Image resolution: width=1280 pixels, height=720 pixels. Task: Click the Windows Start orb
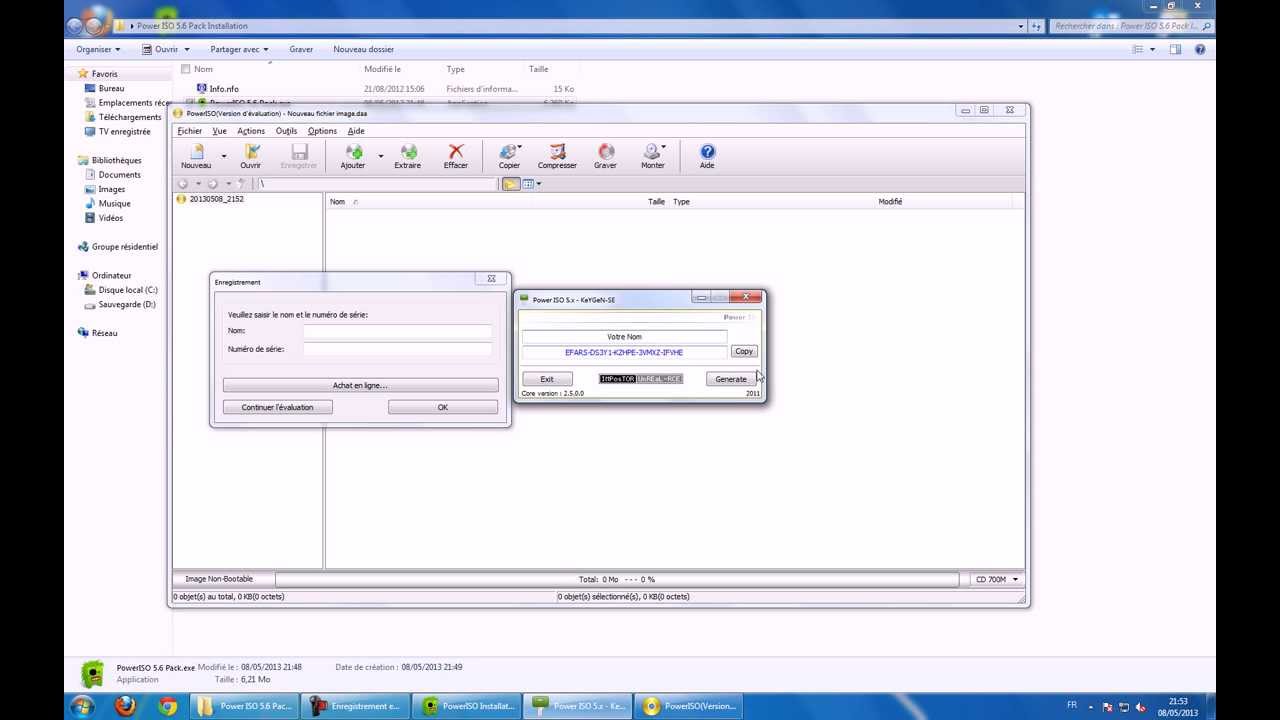pos(82,706)
